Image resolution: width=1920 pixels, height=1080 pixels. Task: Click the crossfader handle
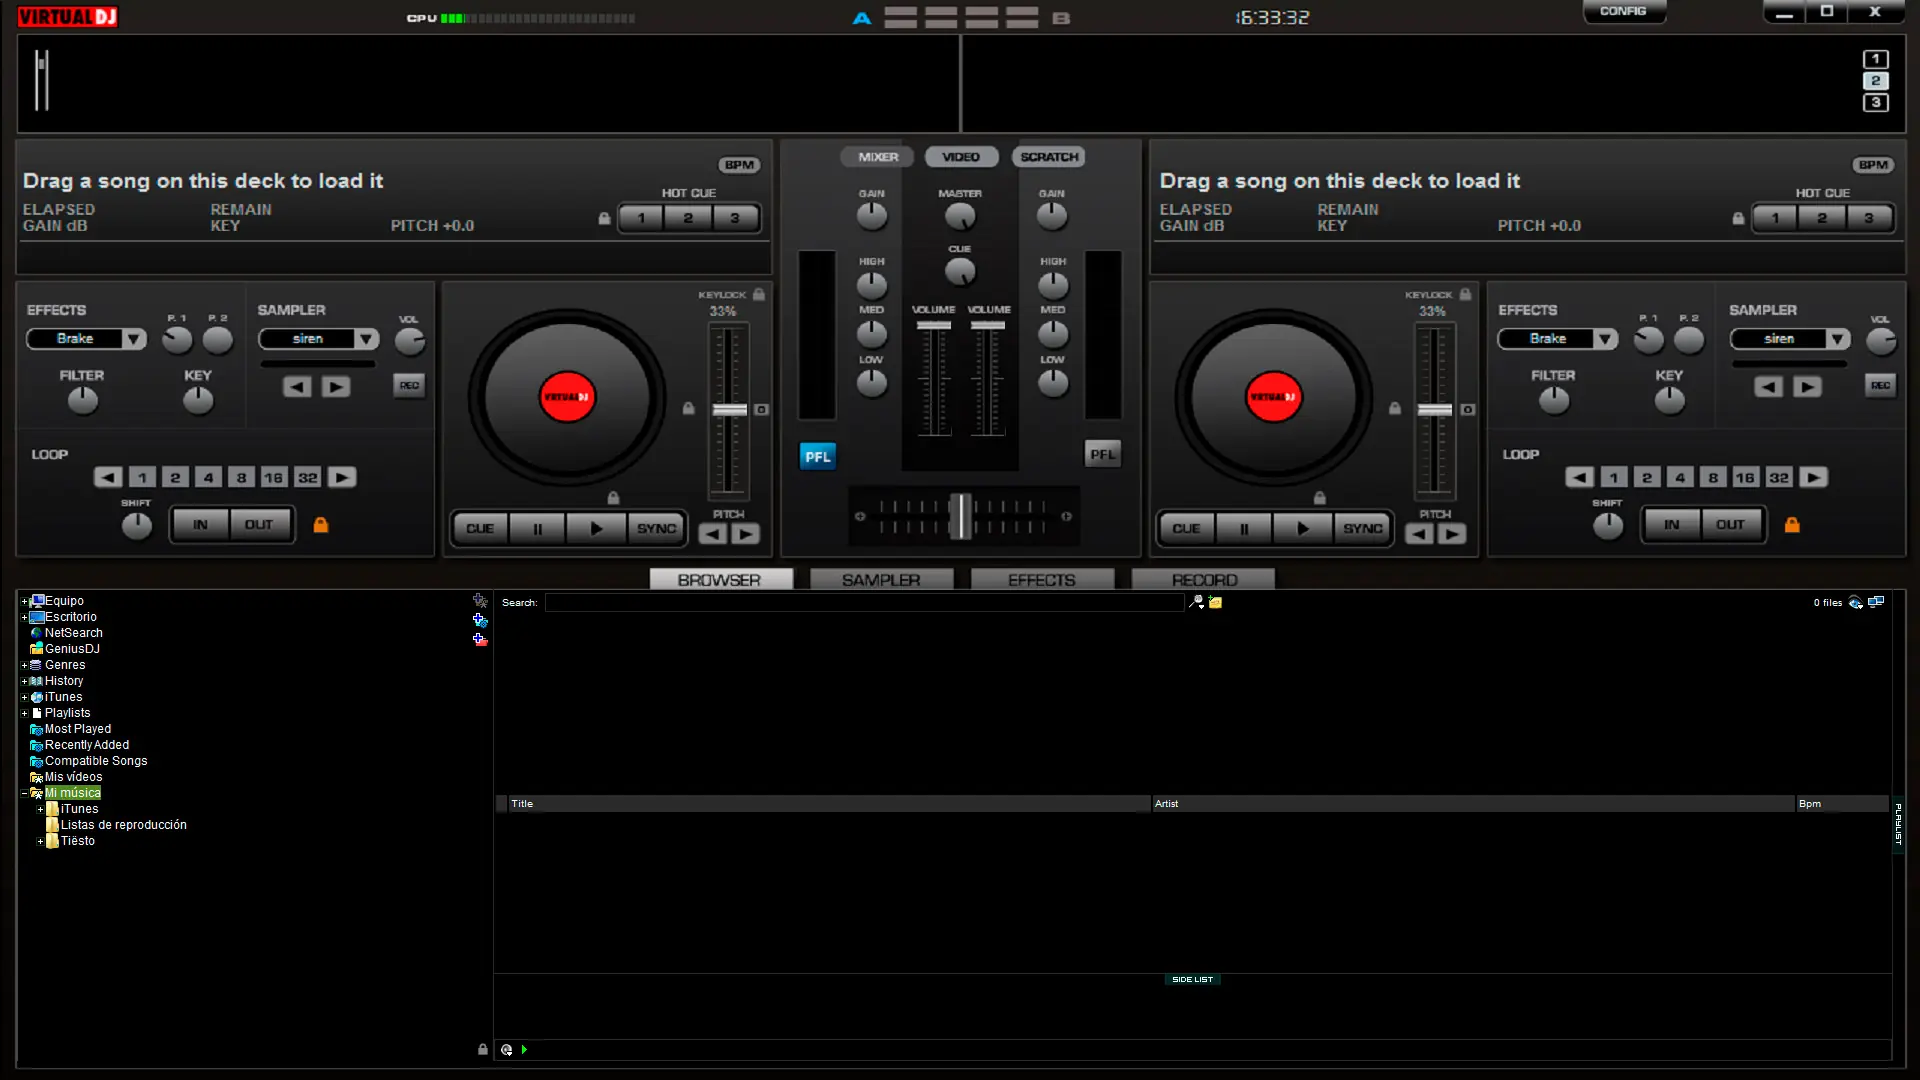pyautogui.click(x=960, y=516)
